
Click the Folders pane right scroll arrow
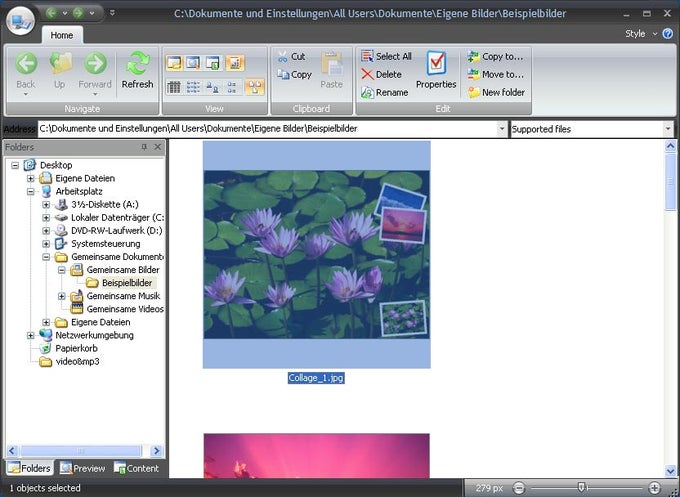click(157, 451)
